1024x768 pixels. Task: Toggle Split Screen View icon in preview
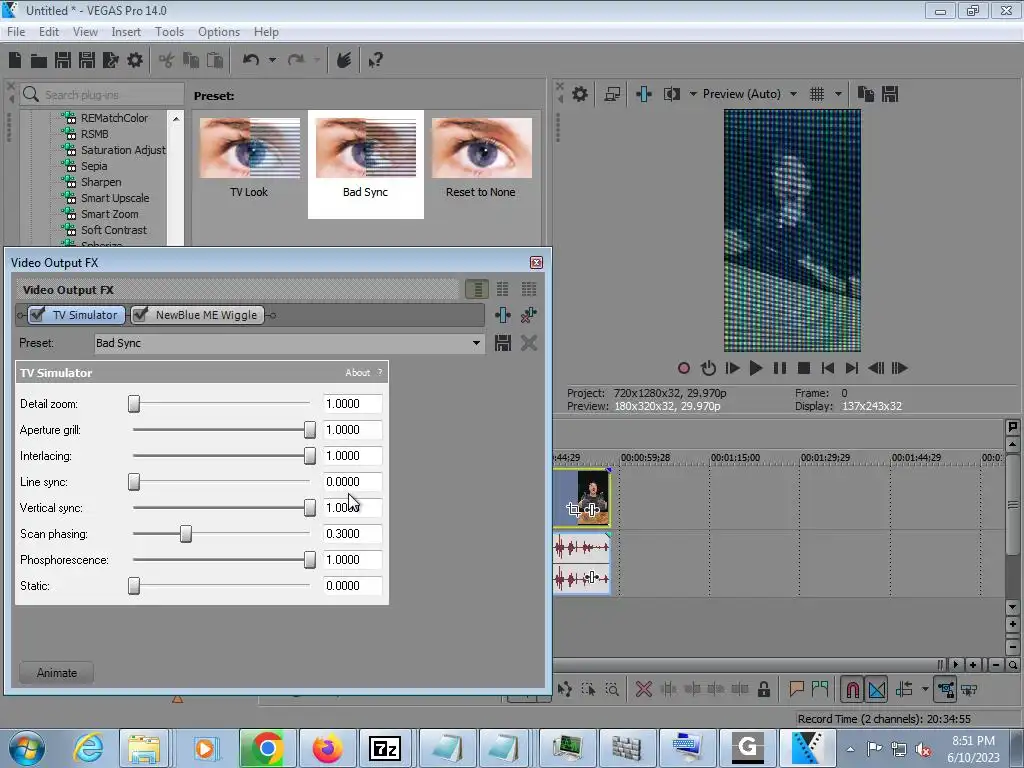point(671,94)
